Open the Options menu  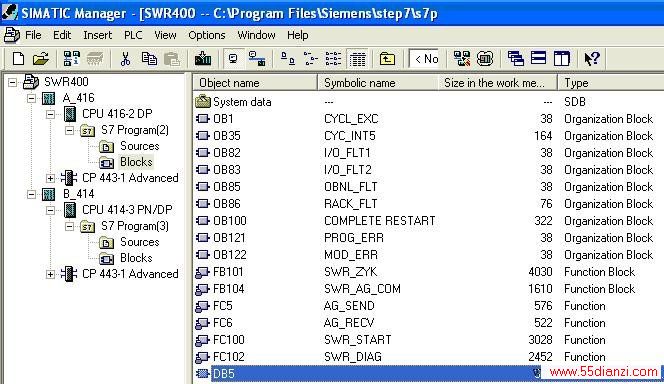pyautogui.click(x=207, y=35)
